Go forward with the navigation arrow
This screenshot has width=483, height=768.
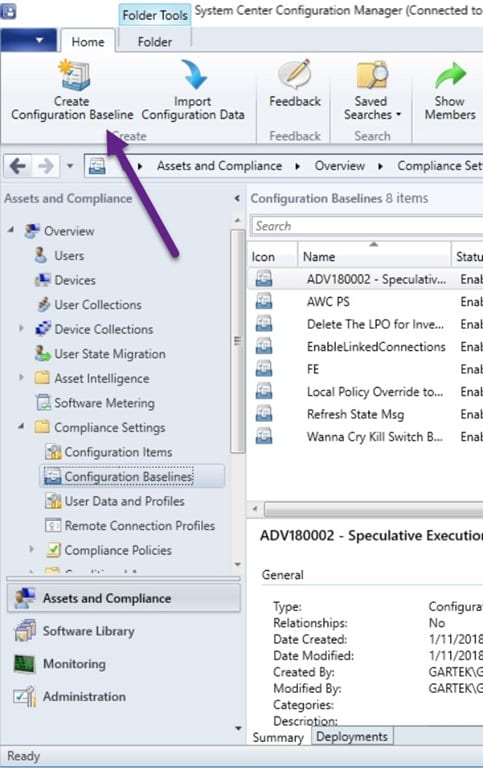pos(46,166)
